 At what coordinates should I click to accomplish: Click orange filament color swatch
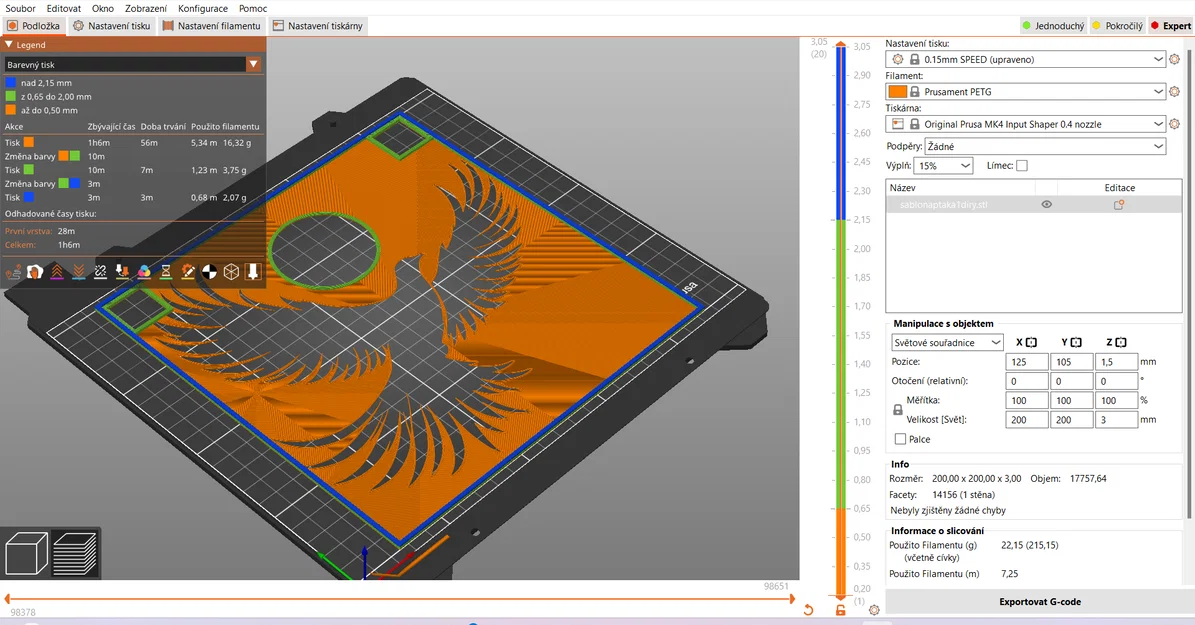coord(898,91)
